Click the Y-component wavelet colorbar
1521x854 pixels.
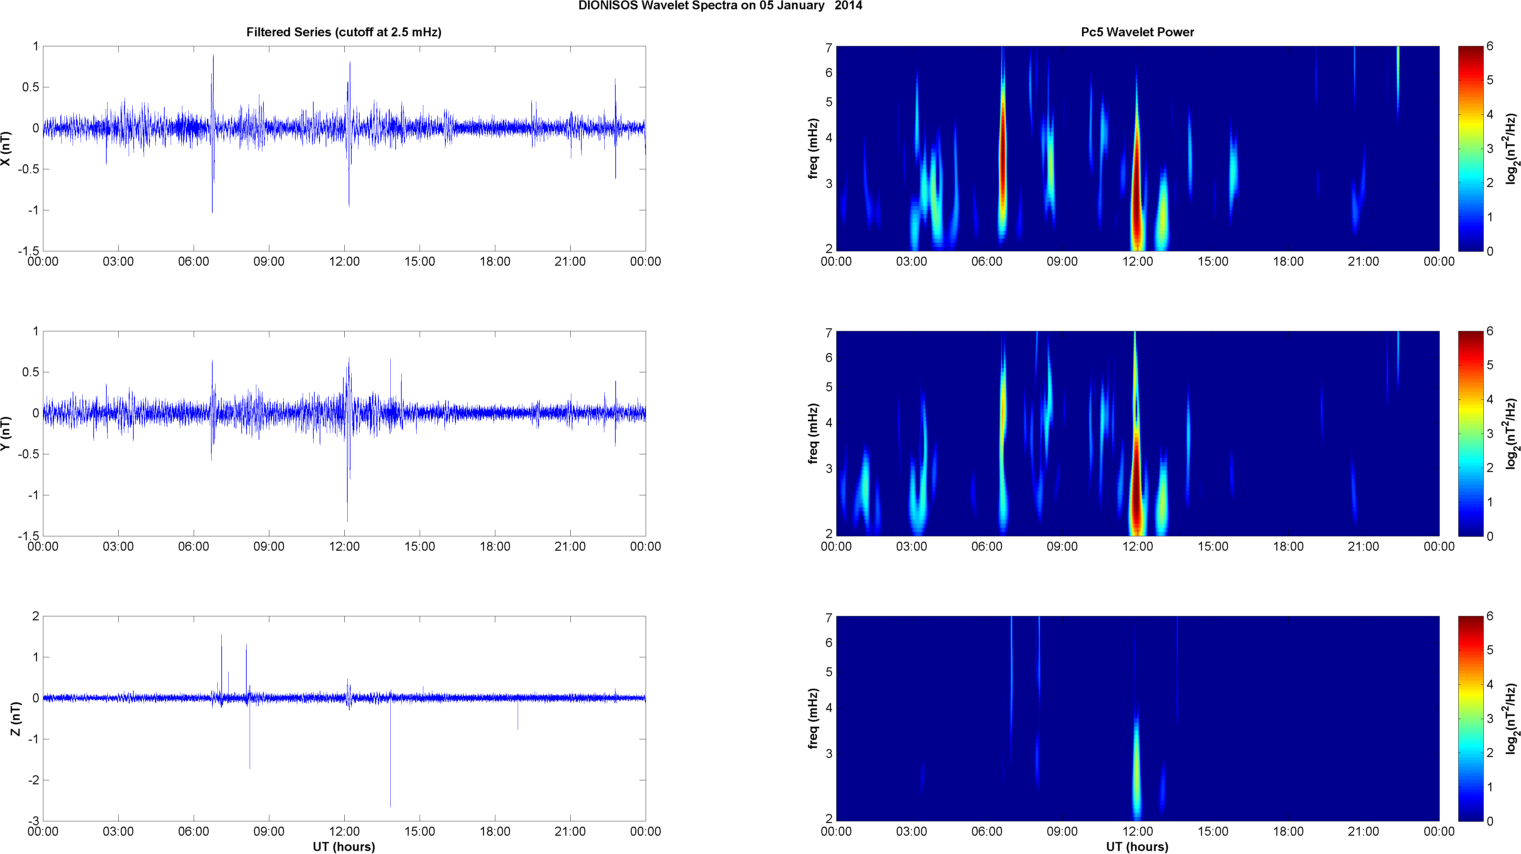[x=1470, y=433]
